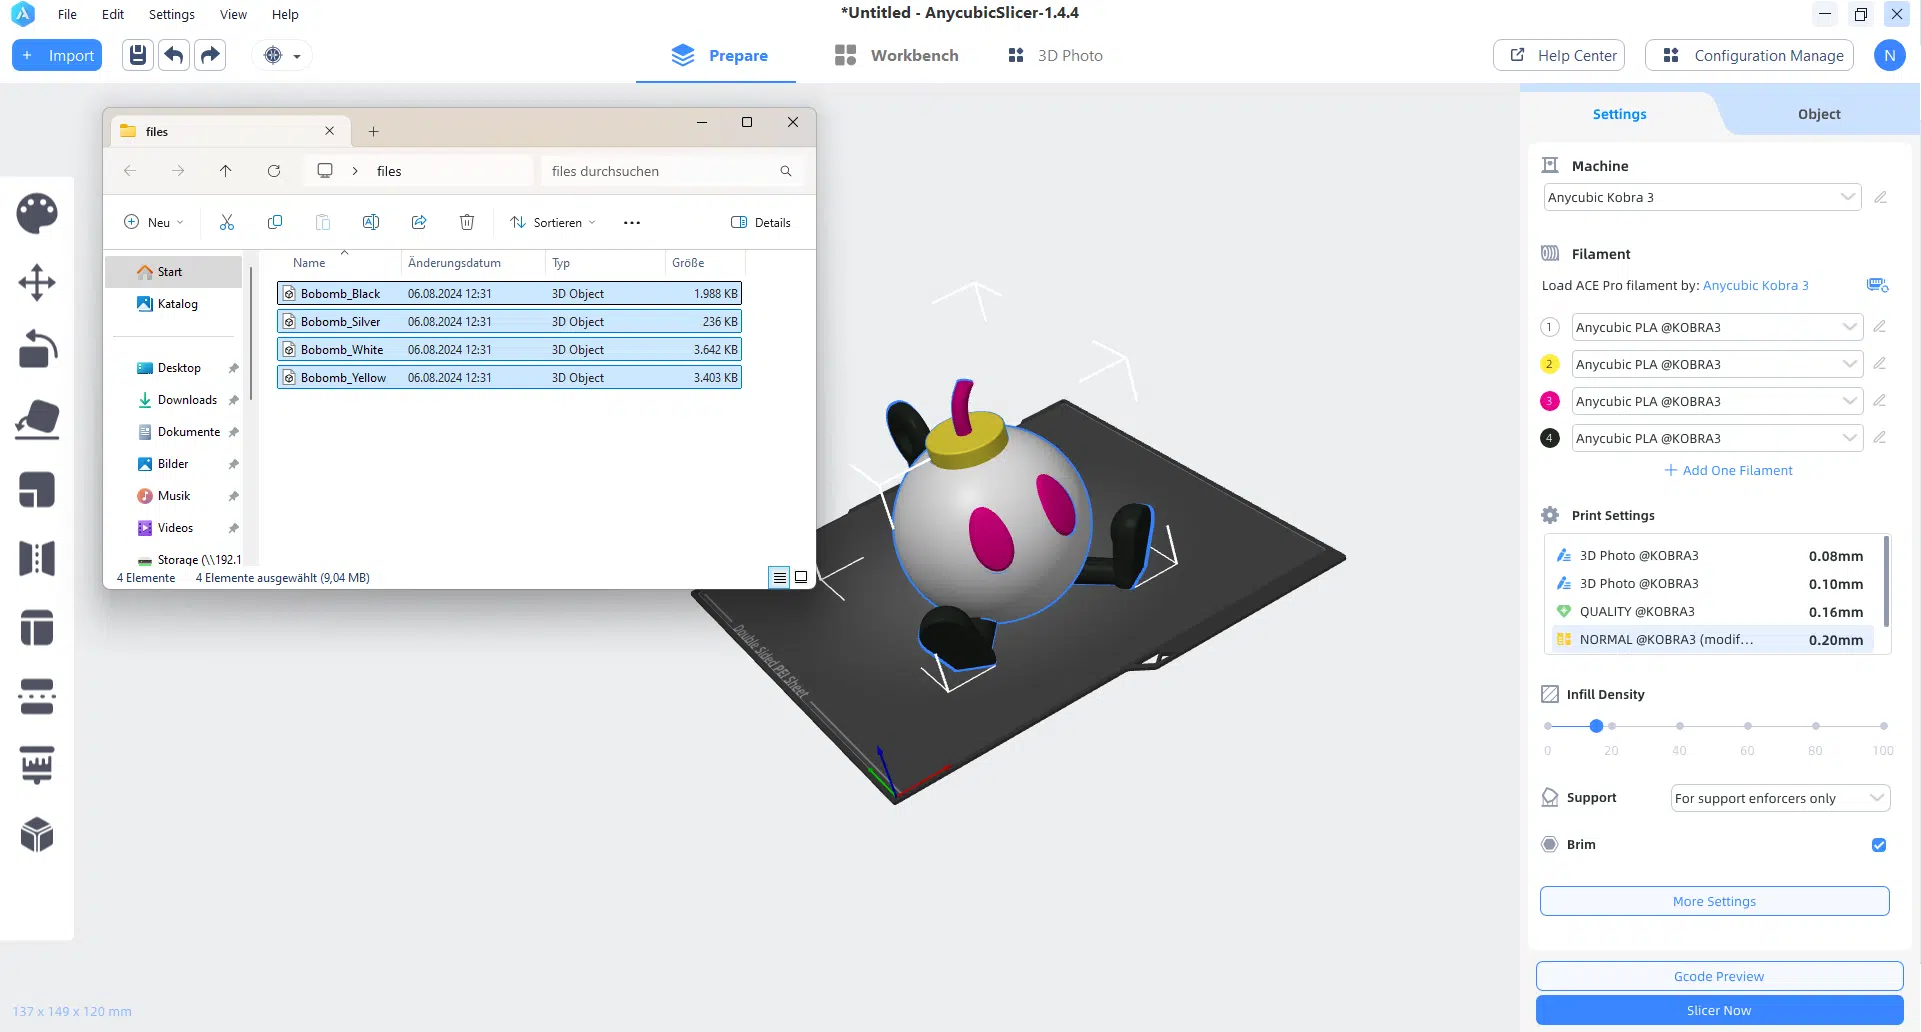The width and height of the screenshot is (1921, 1032).
Task: Select the Scale tool in left sidebar
Action: tap(37, 490)
